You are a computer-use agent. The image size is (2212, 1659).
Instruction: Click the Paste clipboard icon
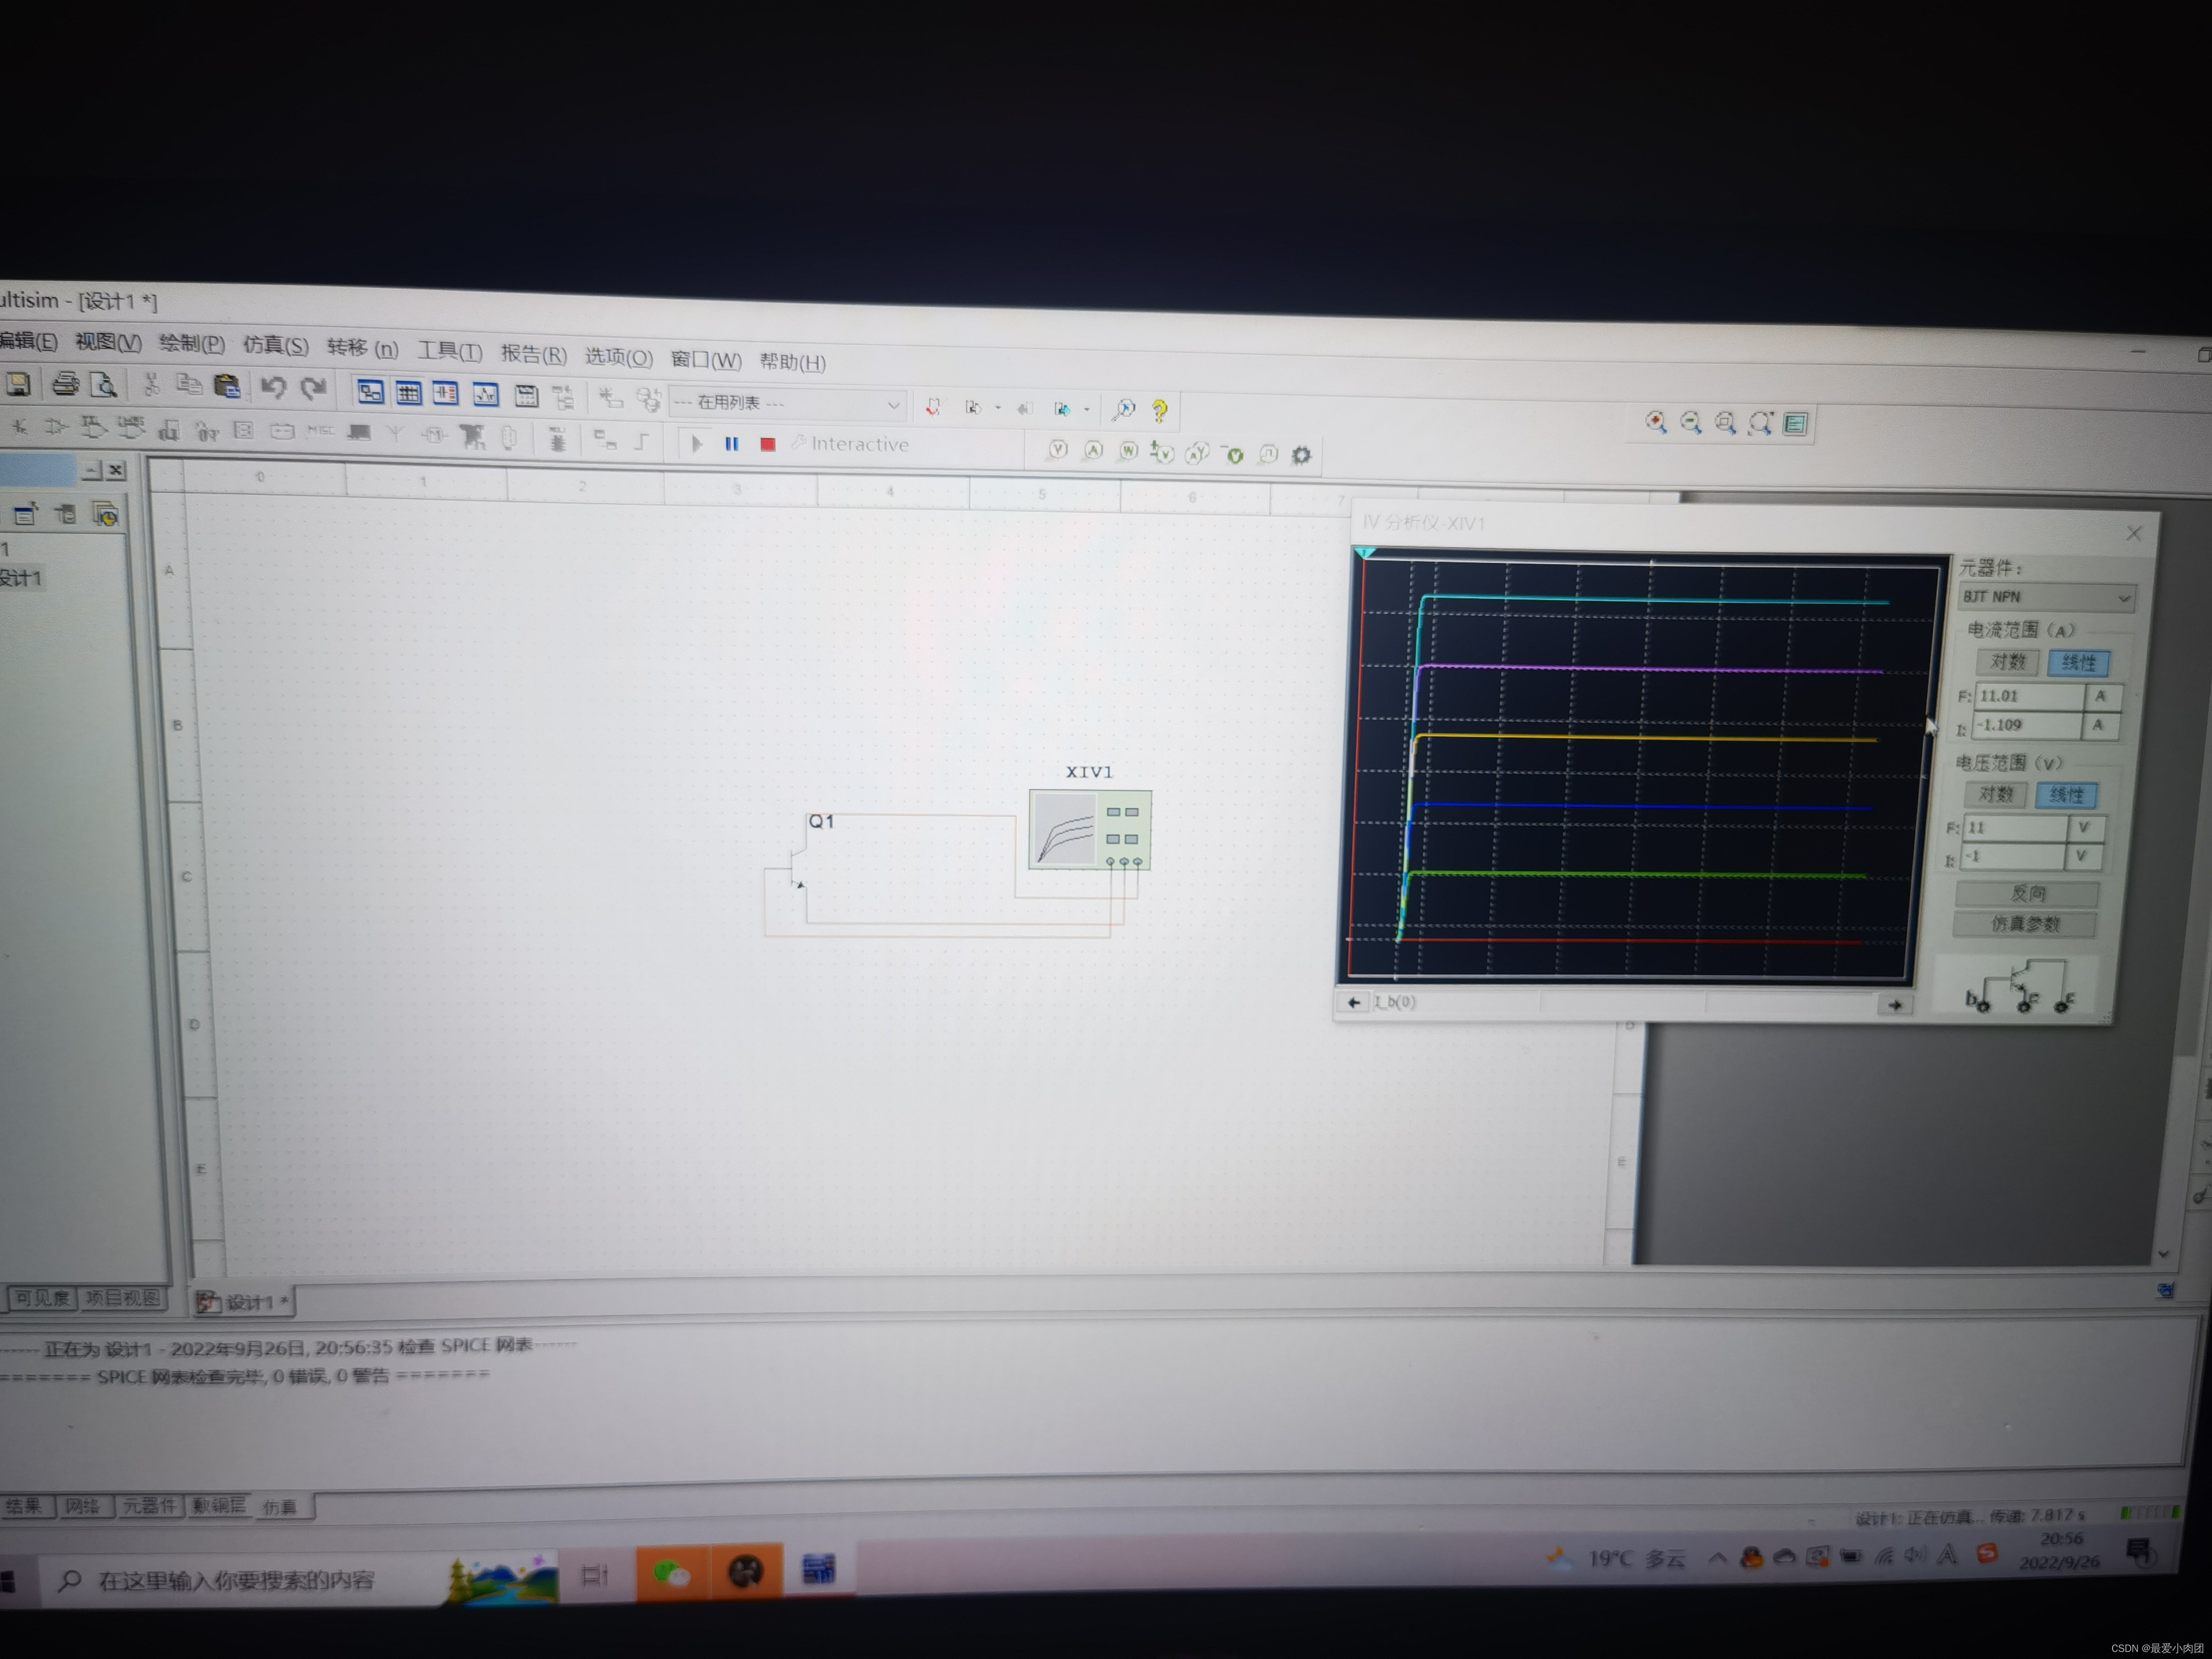pyautogui.click(x=227, y=386)
